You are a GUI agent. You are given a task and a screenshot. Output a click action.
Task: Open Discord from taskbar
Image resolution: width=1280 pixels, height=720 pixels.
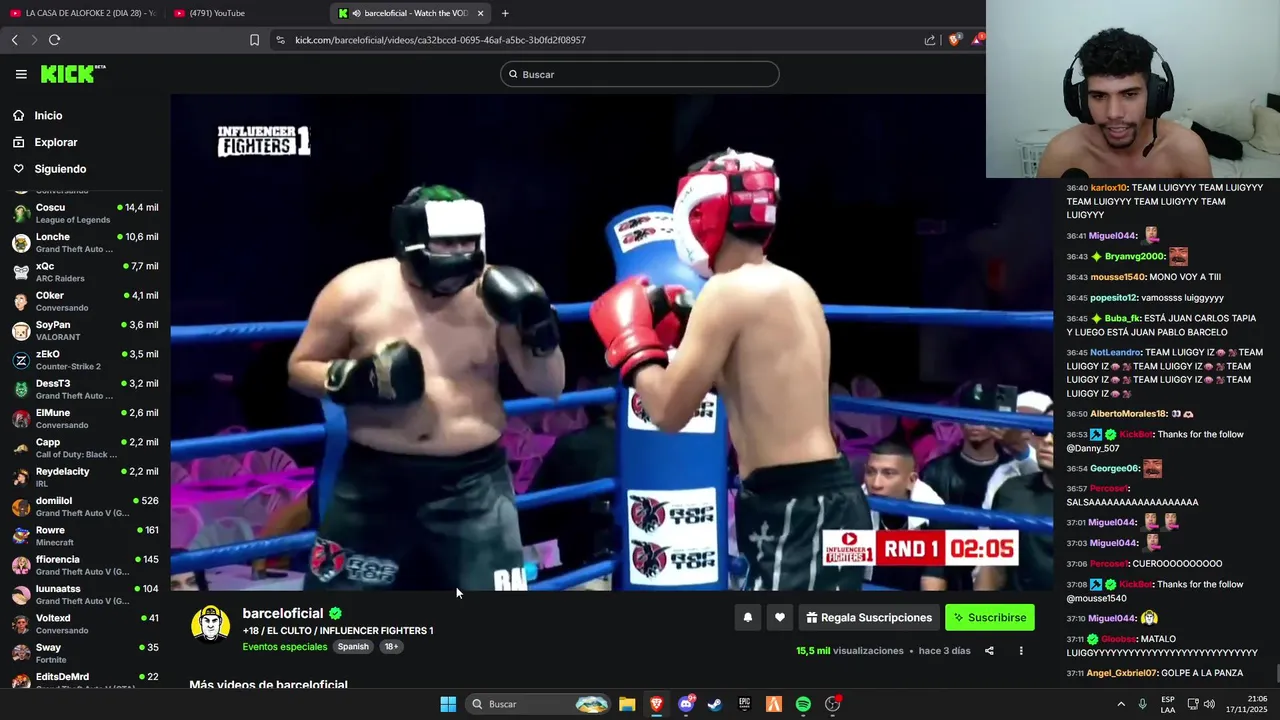pos(686,704)
